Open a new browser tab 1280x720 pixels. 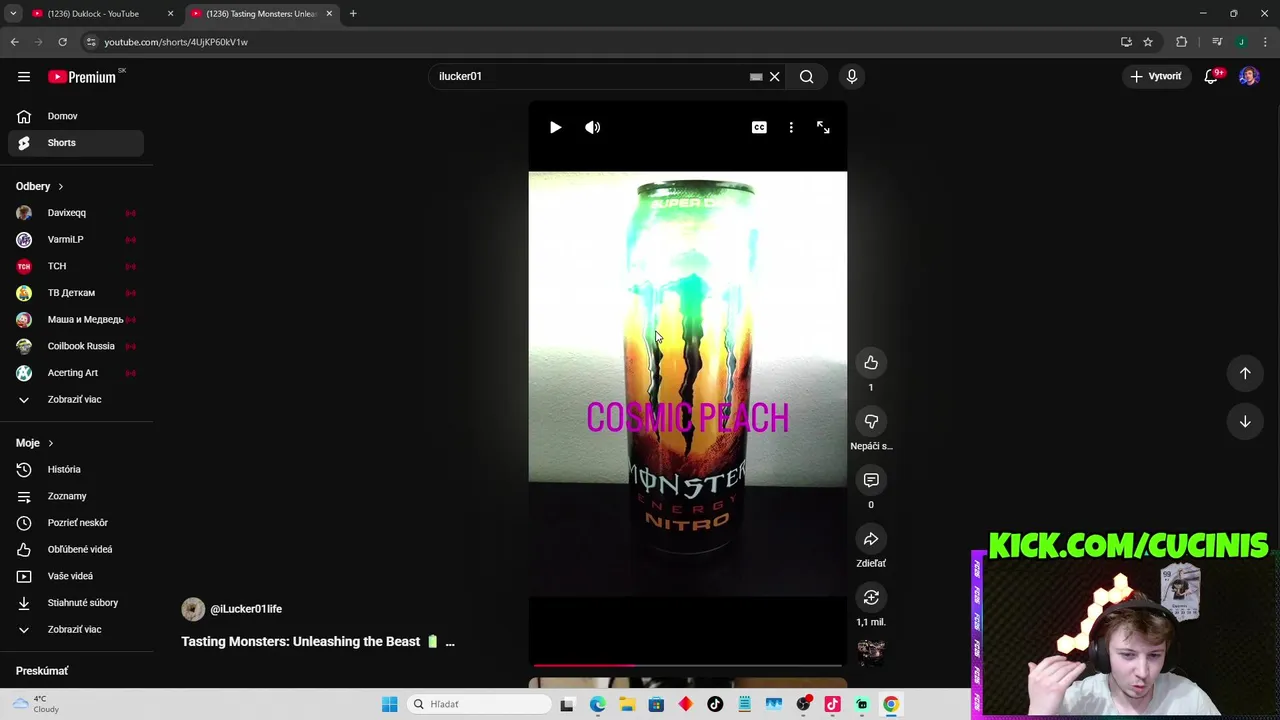(x=353, y=14)
